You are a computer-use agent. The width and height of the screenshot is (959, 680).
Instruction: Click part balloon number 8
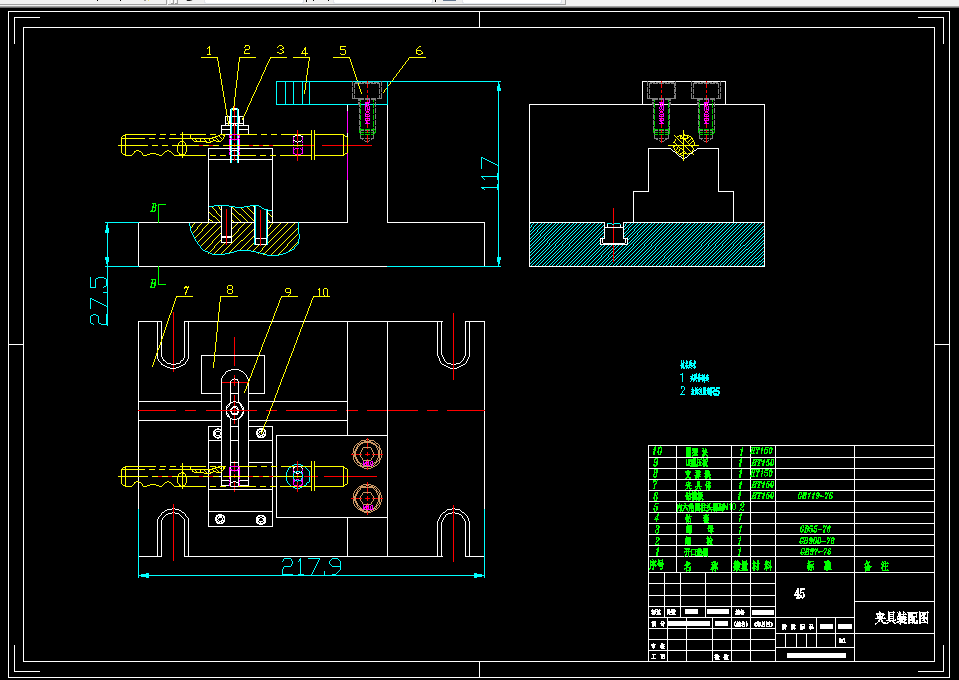[230, 290]
